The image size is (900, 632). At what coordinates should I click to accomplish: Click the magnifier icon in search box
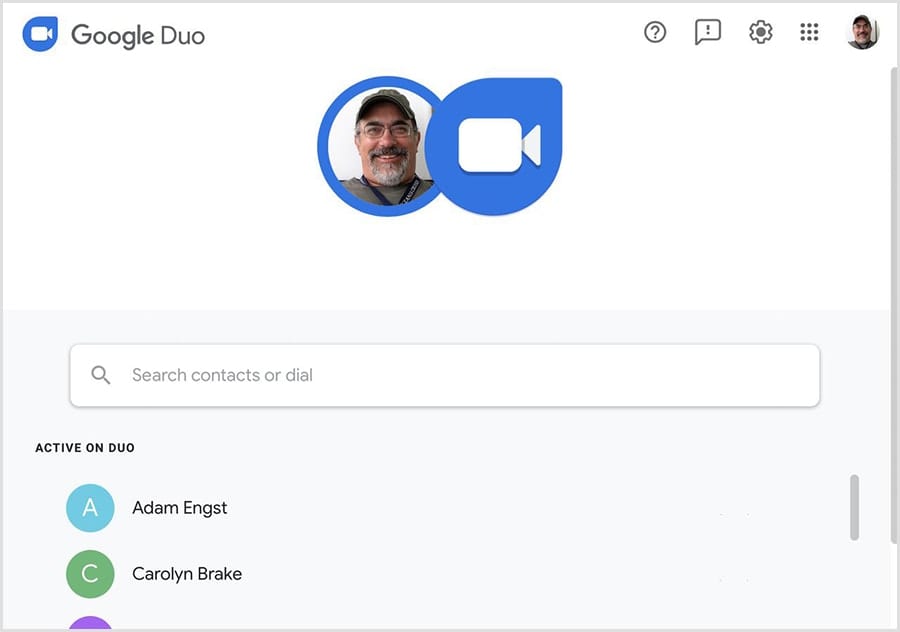click(101, 375)
